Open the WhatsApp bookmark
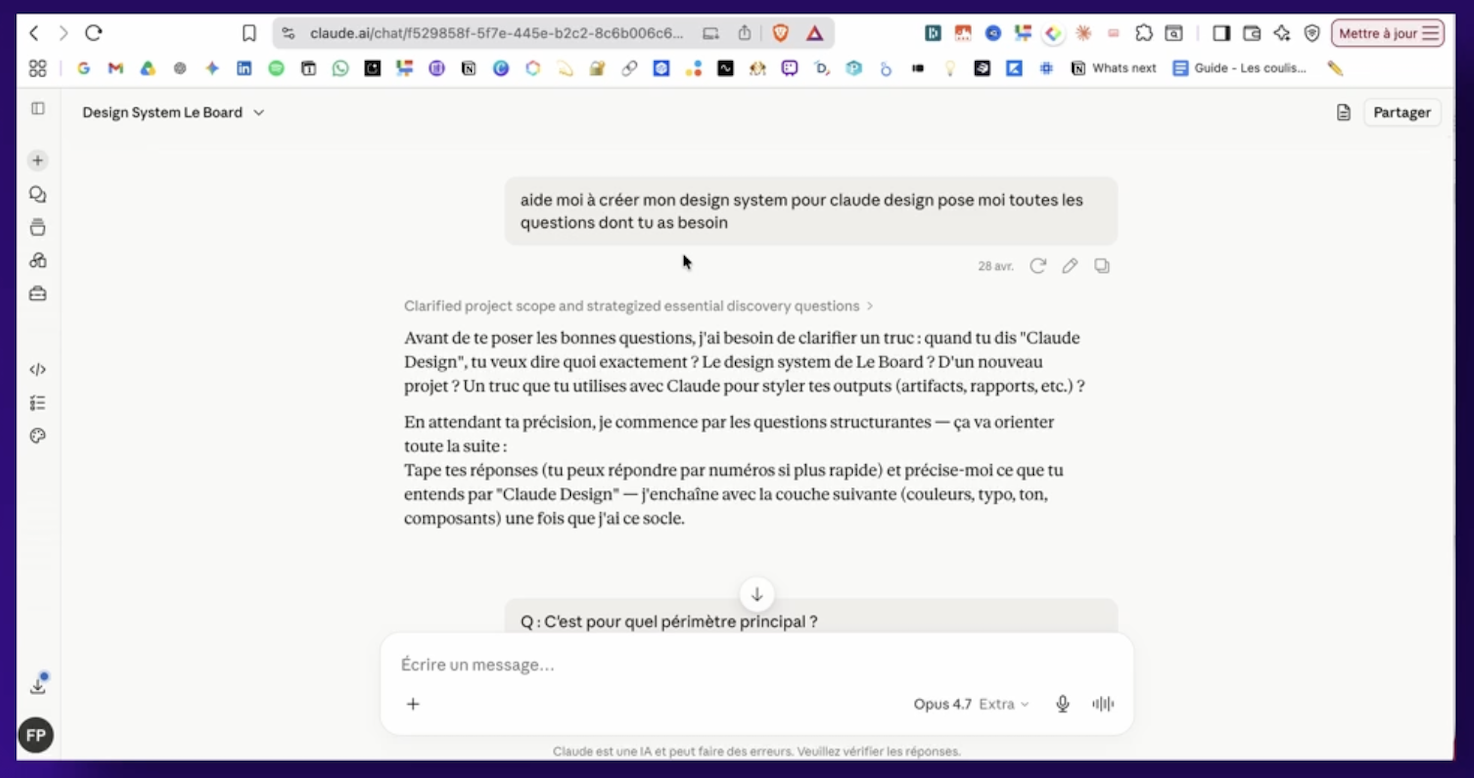The width and height of the screenshot is (1474, 778). [x=340, y=68]
